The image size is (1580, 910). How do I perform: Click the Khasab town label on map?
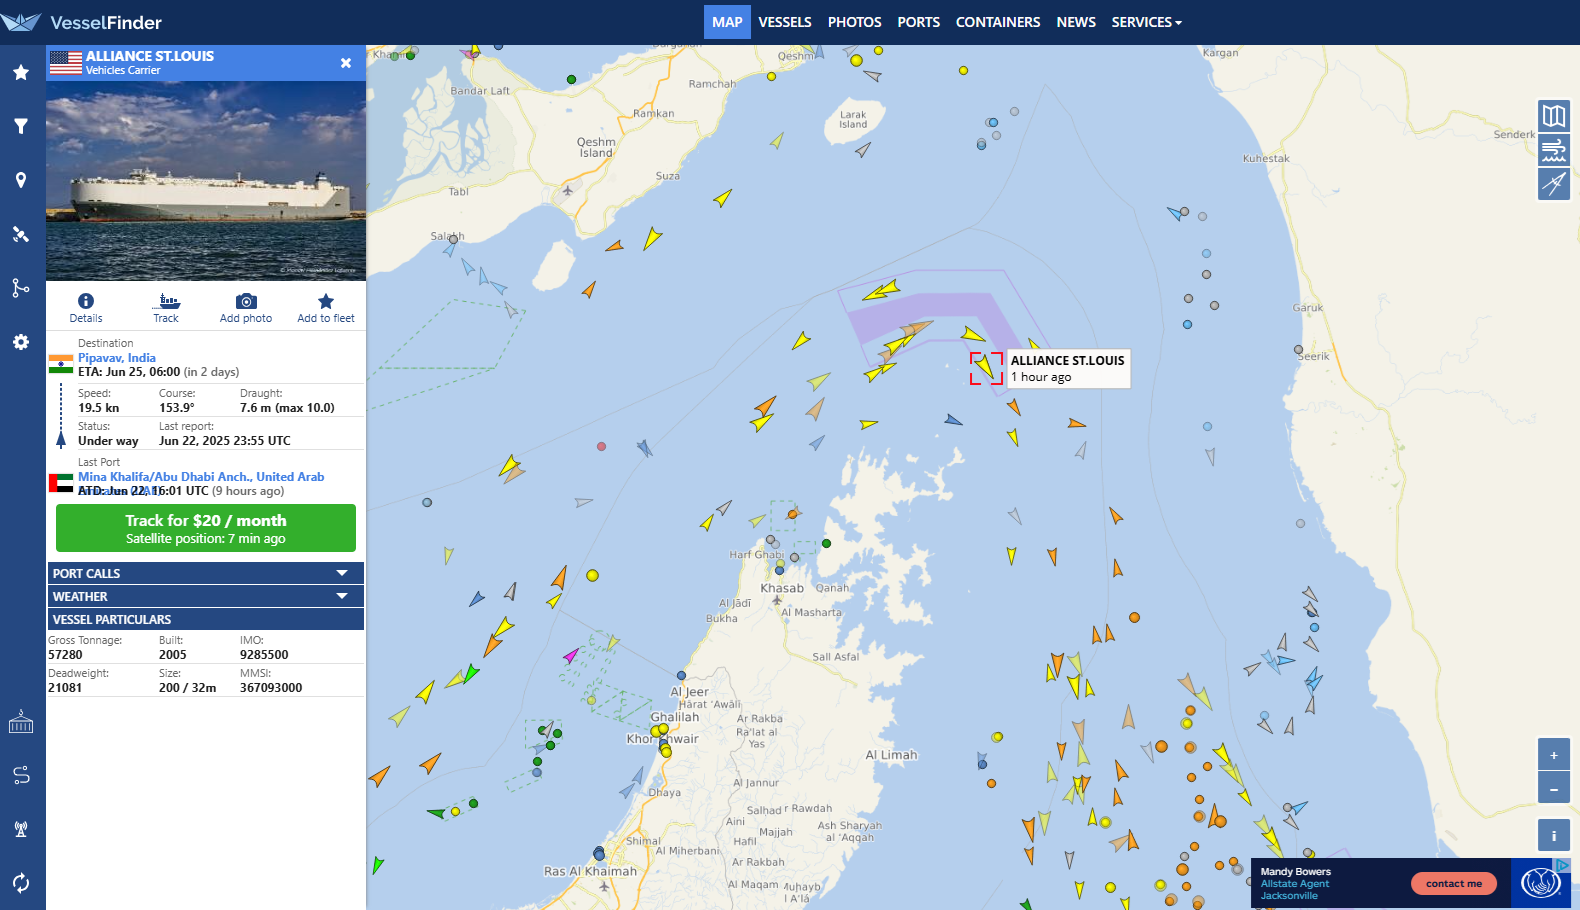coord(782,588)
